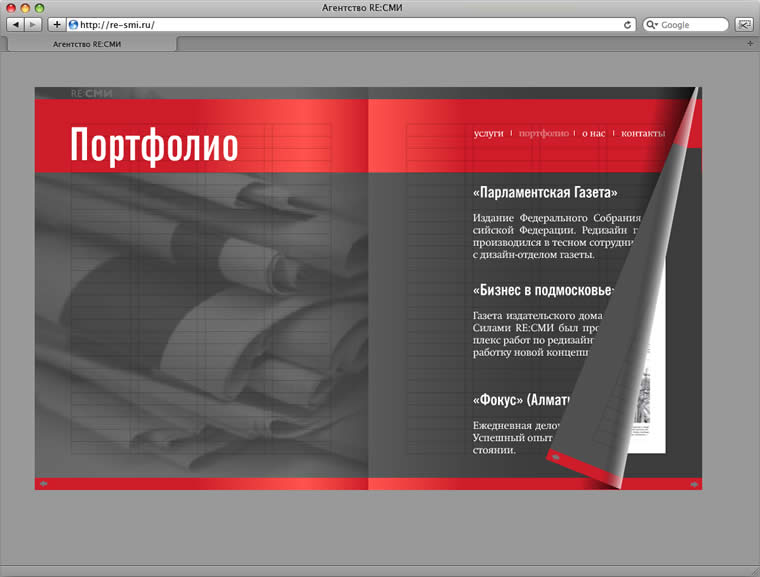Go to the «о нас» page

592,133
